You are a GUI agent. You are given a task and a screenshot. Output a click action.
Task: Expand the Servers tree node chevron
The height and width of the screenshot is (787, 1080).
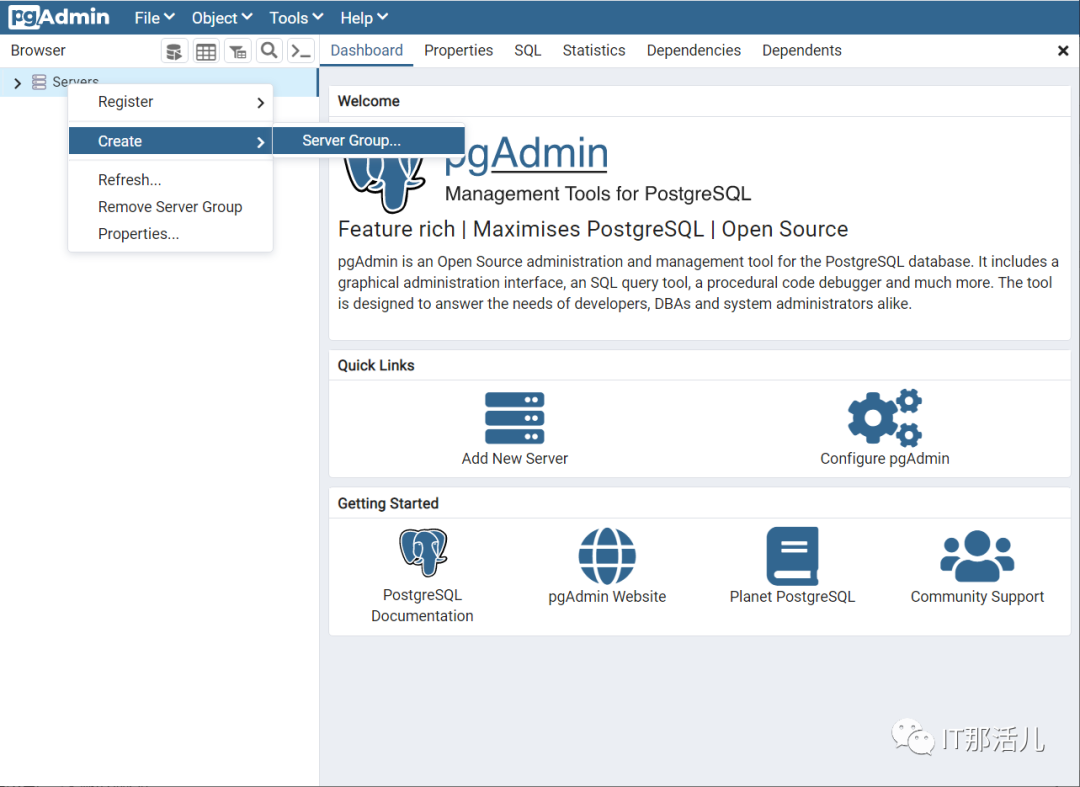tap(17, 83)
